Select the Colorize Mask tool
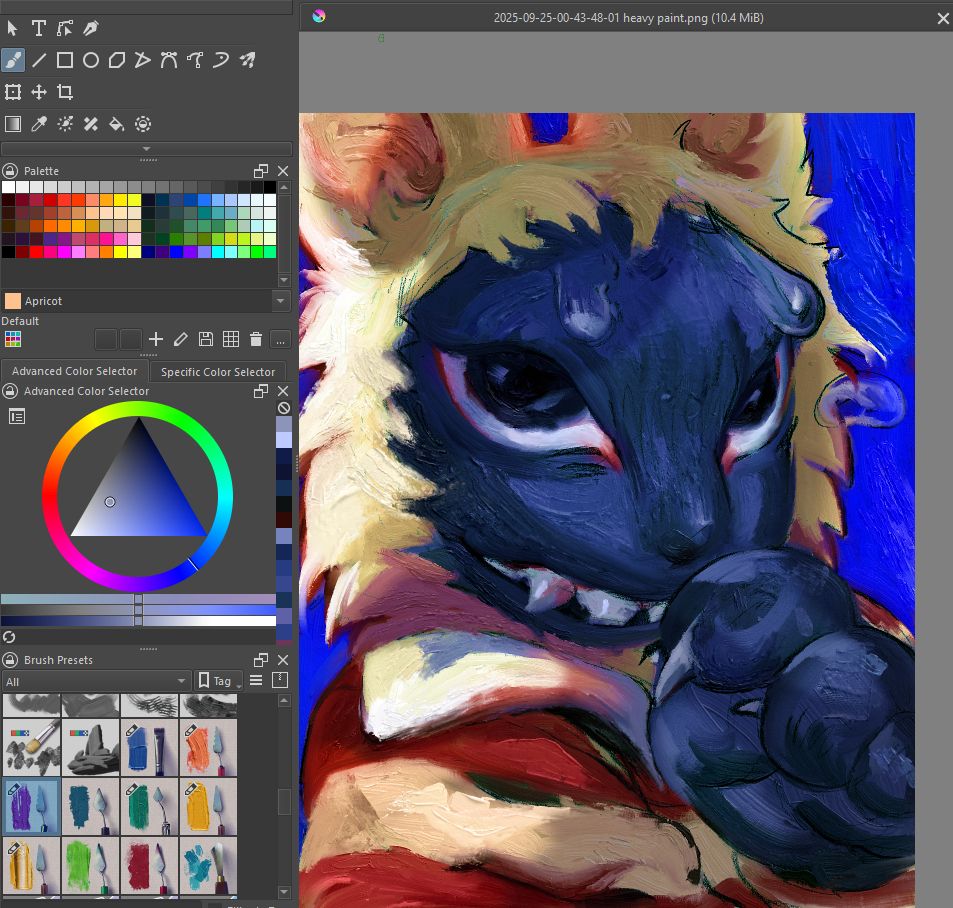 pyautogui.click(x=64, y=124)
